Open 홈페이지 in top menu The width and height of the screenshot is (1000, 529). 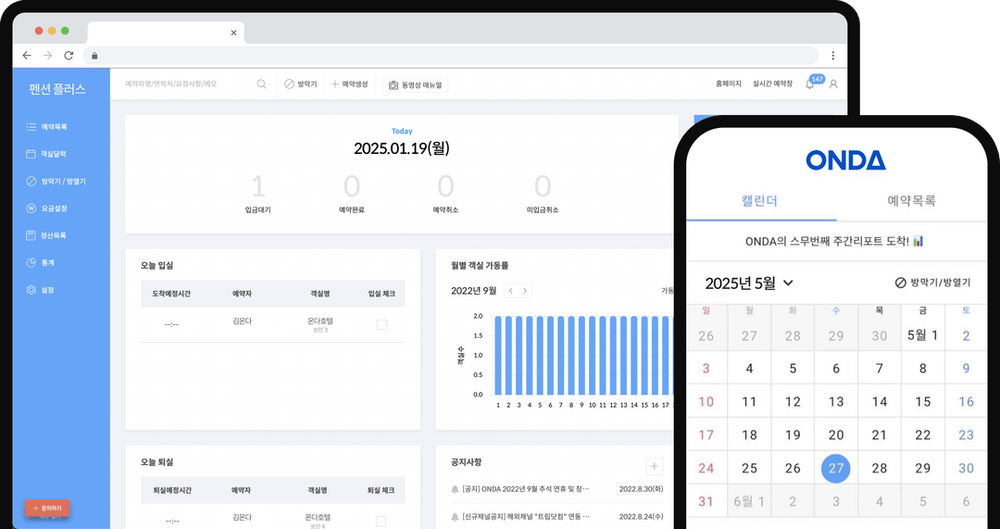click(x=728, y=84)
